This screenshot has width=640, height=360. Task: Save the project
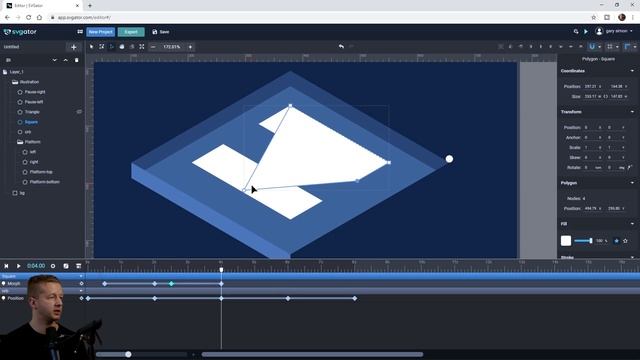point(161,32)
